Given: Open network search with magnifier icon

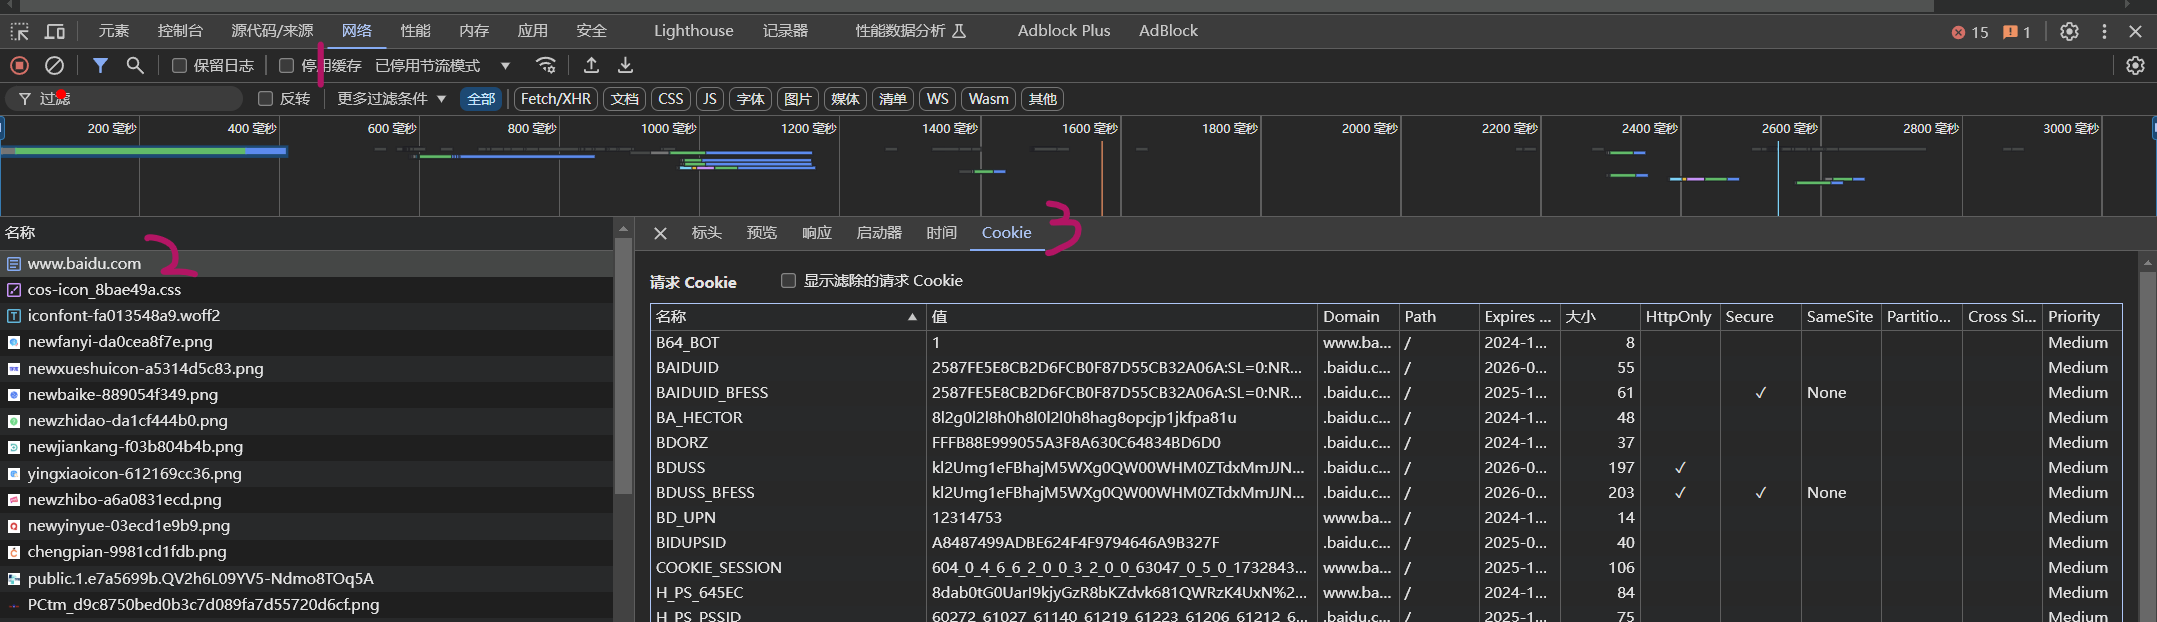Looking at the screenshot, I should 135,66.
